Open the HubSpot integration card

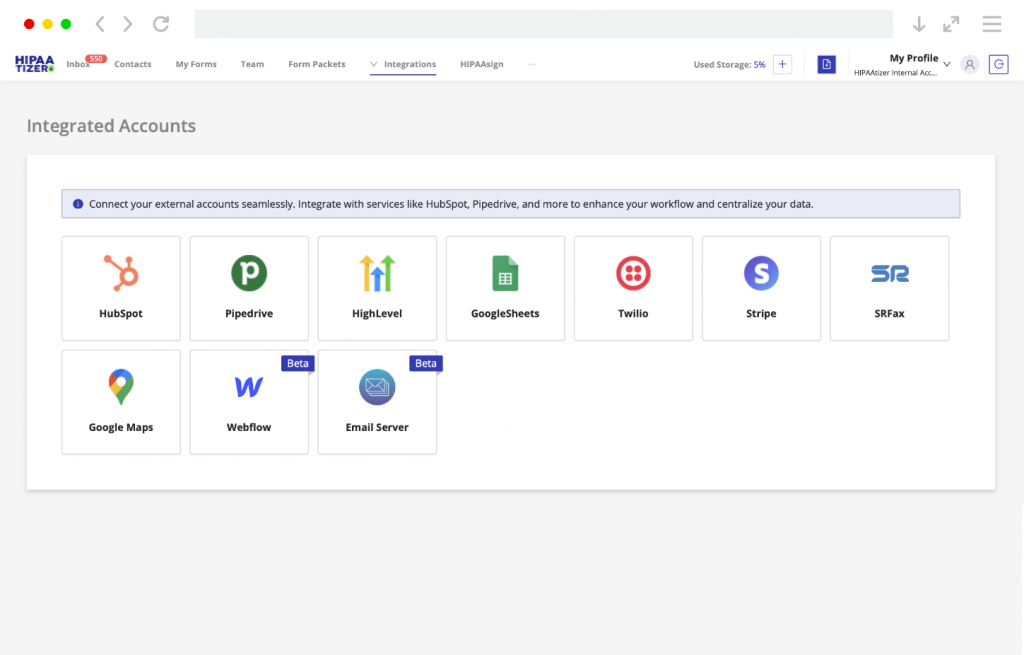click(121, 288)
